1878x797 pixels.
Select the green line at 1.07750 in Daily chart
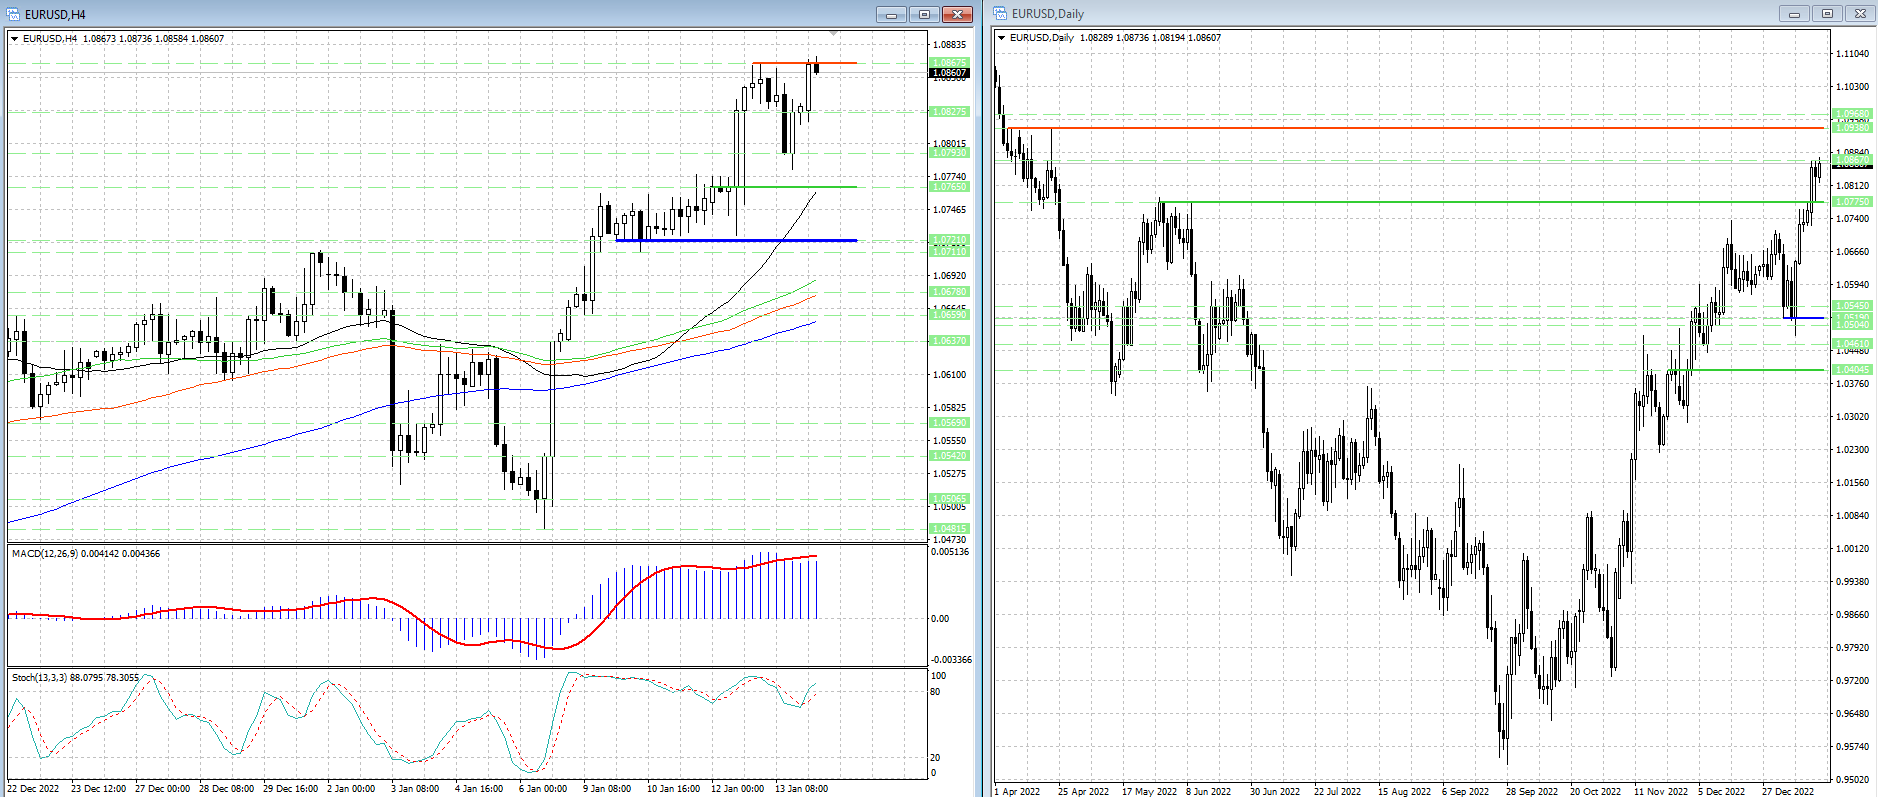1490,202
